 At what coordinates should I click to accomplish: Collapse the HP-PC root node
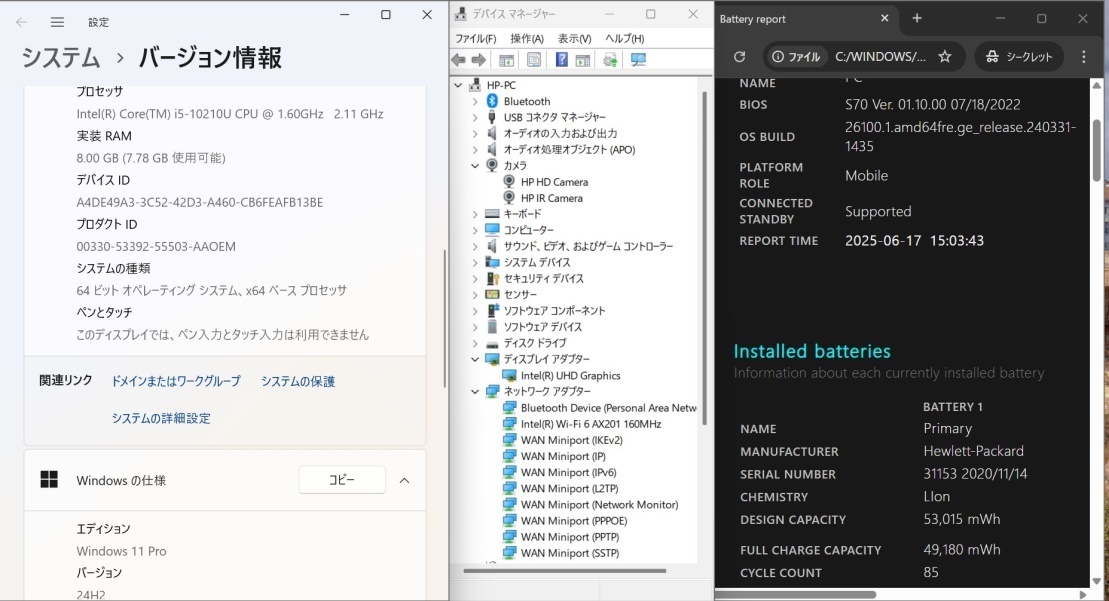(x=458, y=85)
